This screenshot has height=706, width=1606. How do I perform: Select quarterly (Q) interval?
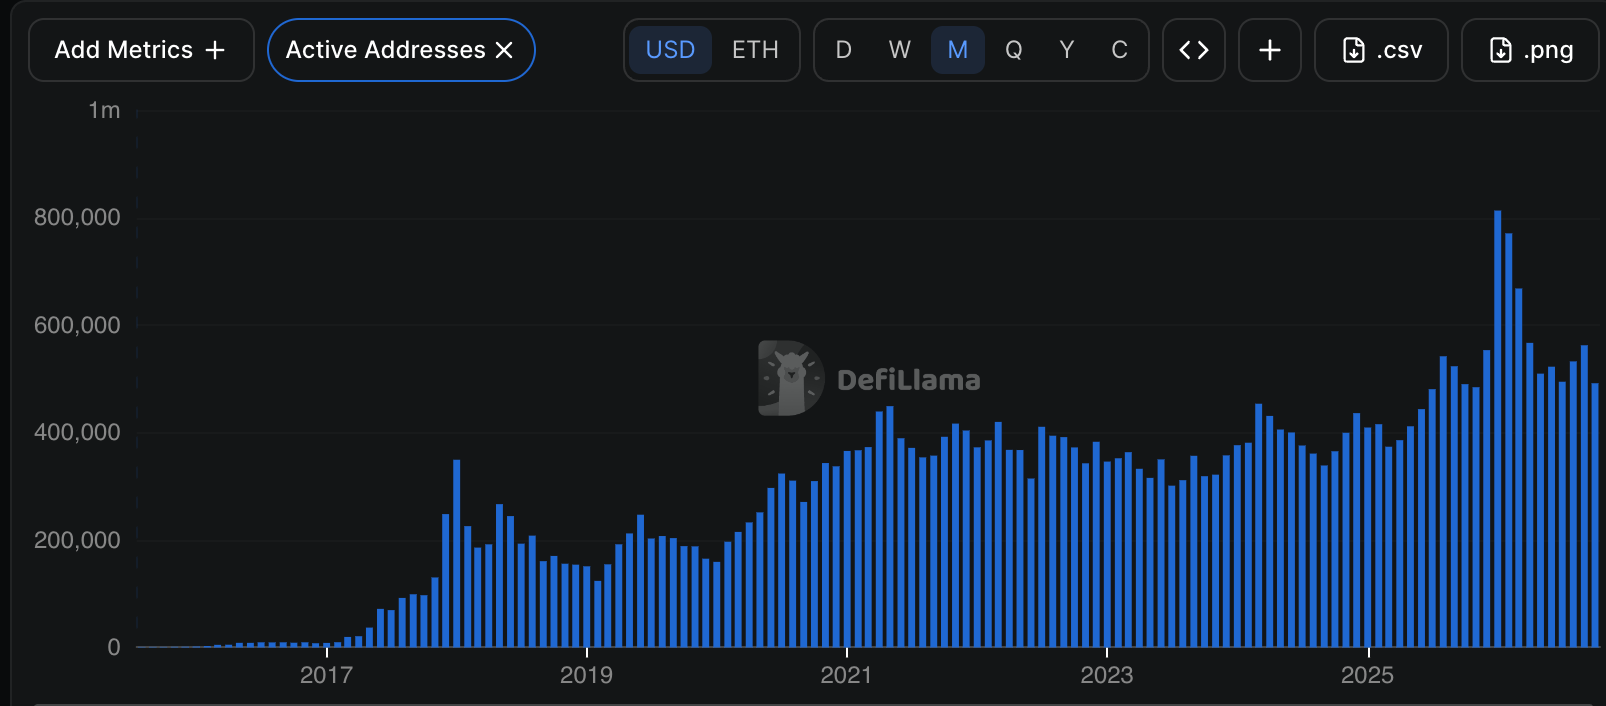(x=1014, y=50)
